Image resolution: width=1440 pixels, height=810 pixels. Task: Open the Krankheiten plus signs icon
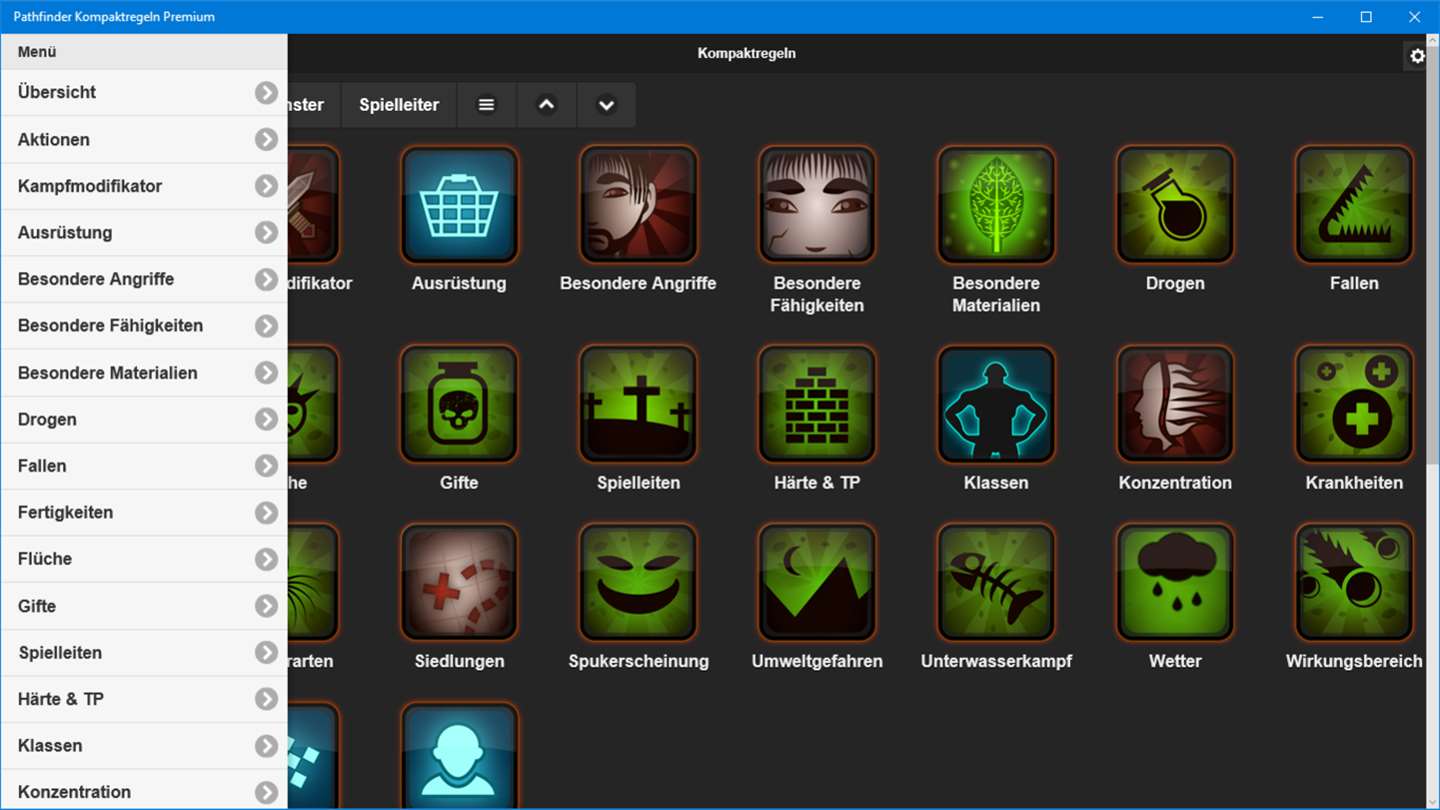[x=1354, y=404]
